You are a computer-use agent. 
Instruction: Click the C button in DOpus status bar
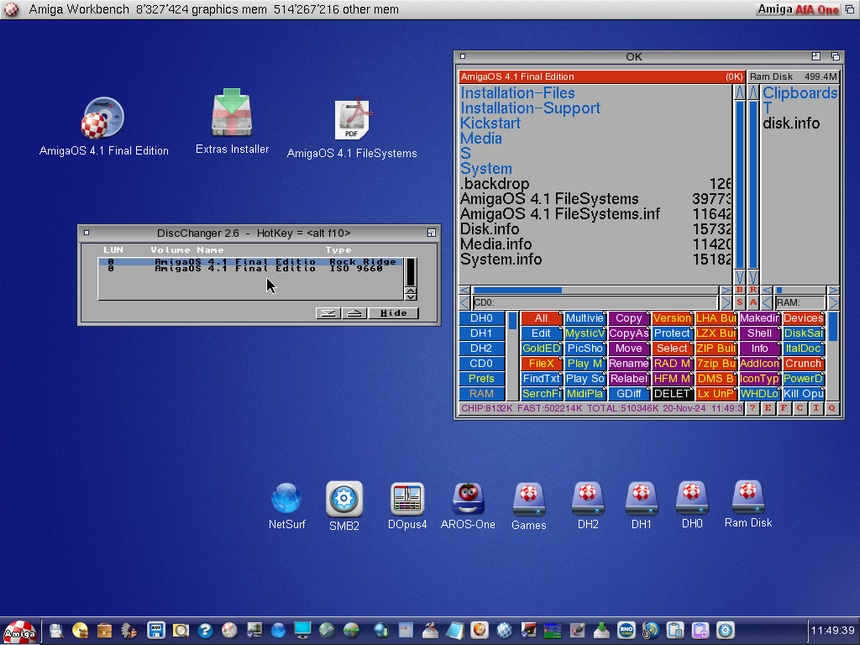tap(800, 408)
